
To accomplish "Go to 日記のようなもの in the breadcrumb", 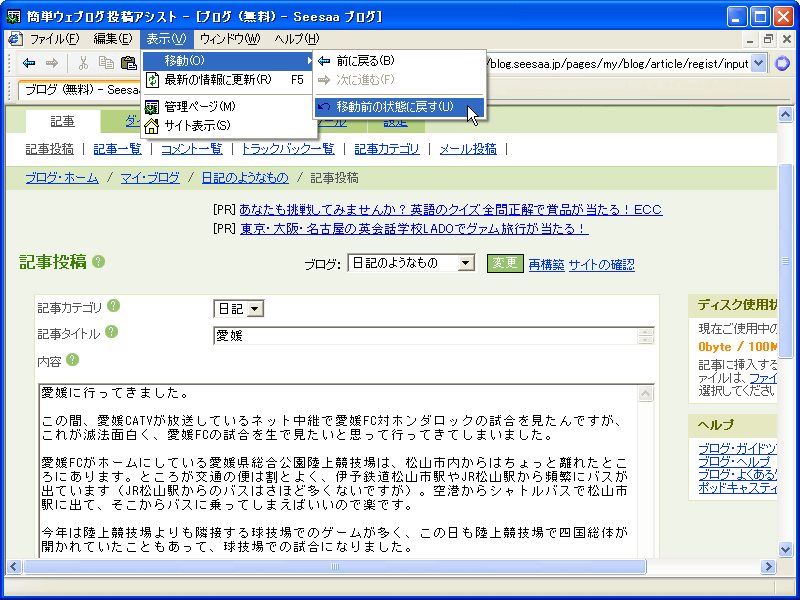I will (x=245, y=178).
